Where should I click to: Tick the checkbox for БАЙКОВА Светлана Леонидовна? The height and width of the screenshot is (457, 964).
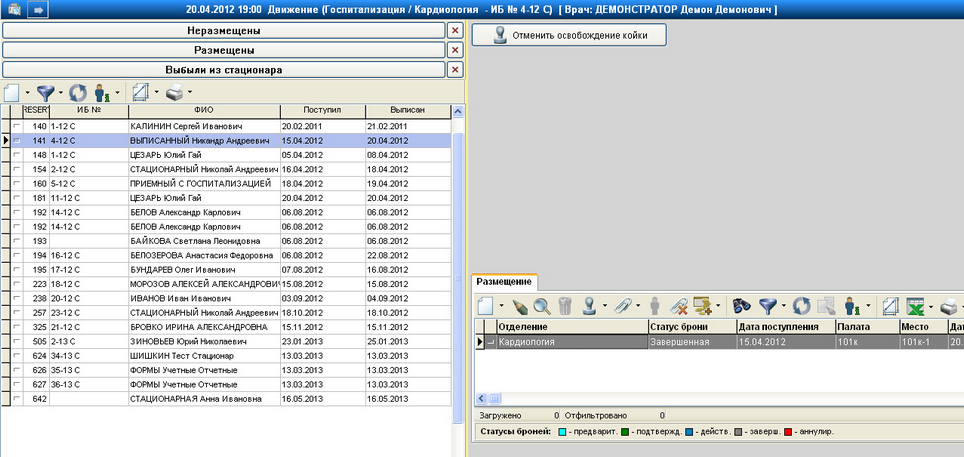[x=17, y=241]
